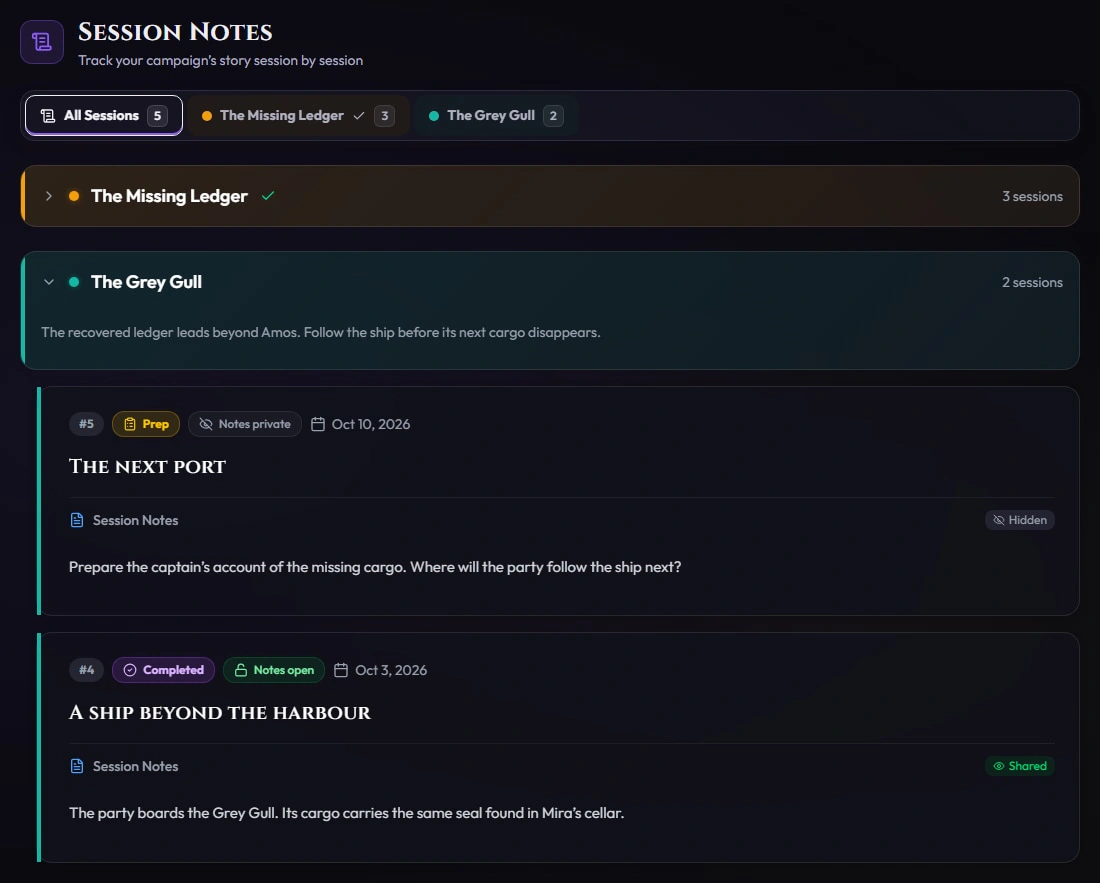Click the Session Notes scroll logo icon
Image resolution: width=1100 pixels, height=883 pixels.
(42, 42)
